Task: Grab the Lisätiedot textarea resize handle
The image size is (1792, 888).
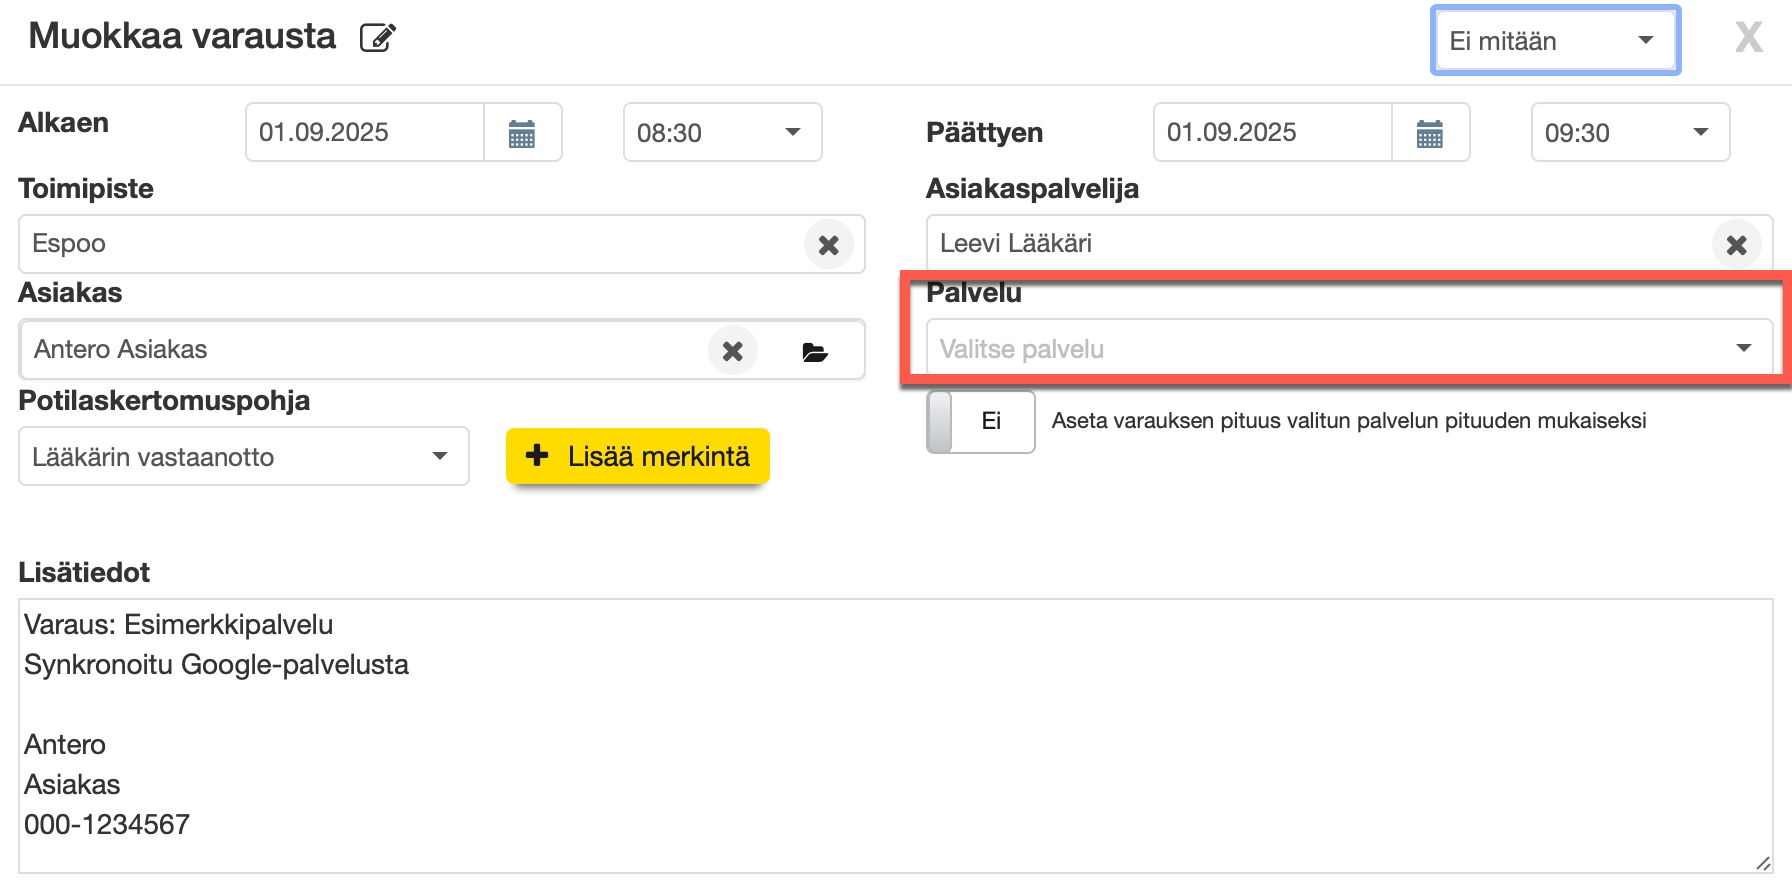Action: (x=1762, y=863)
